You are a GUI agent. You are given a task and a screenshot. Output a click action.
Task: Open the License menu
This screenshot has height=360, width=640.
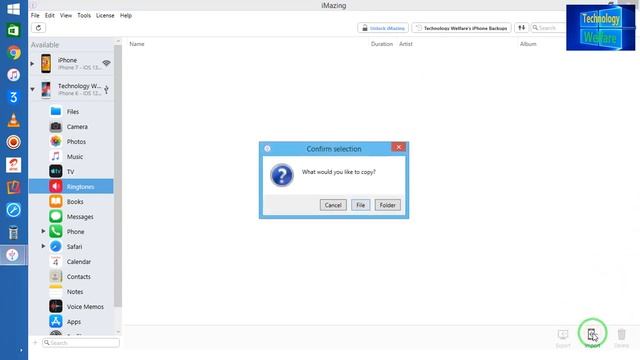pyautogui.click(x=105, y=16)
